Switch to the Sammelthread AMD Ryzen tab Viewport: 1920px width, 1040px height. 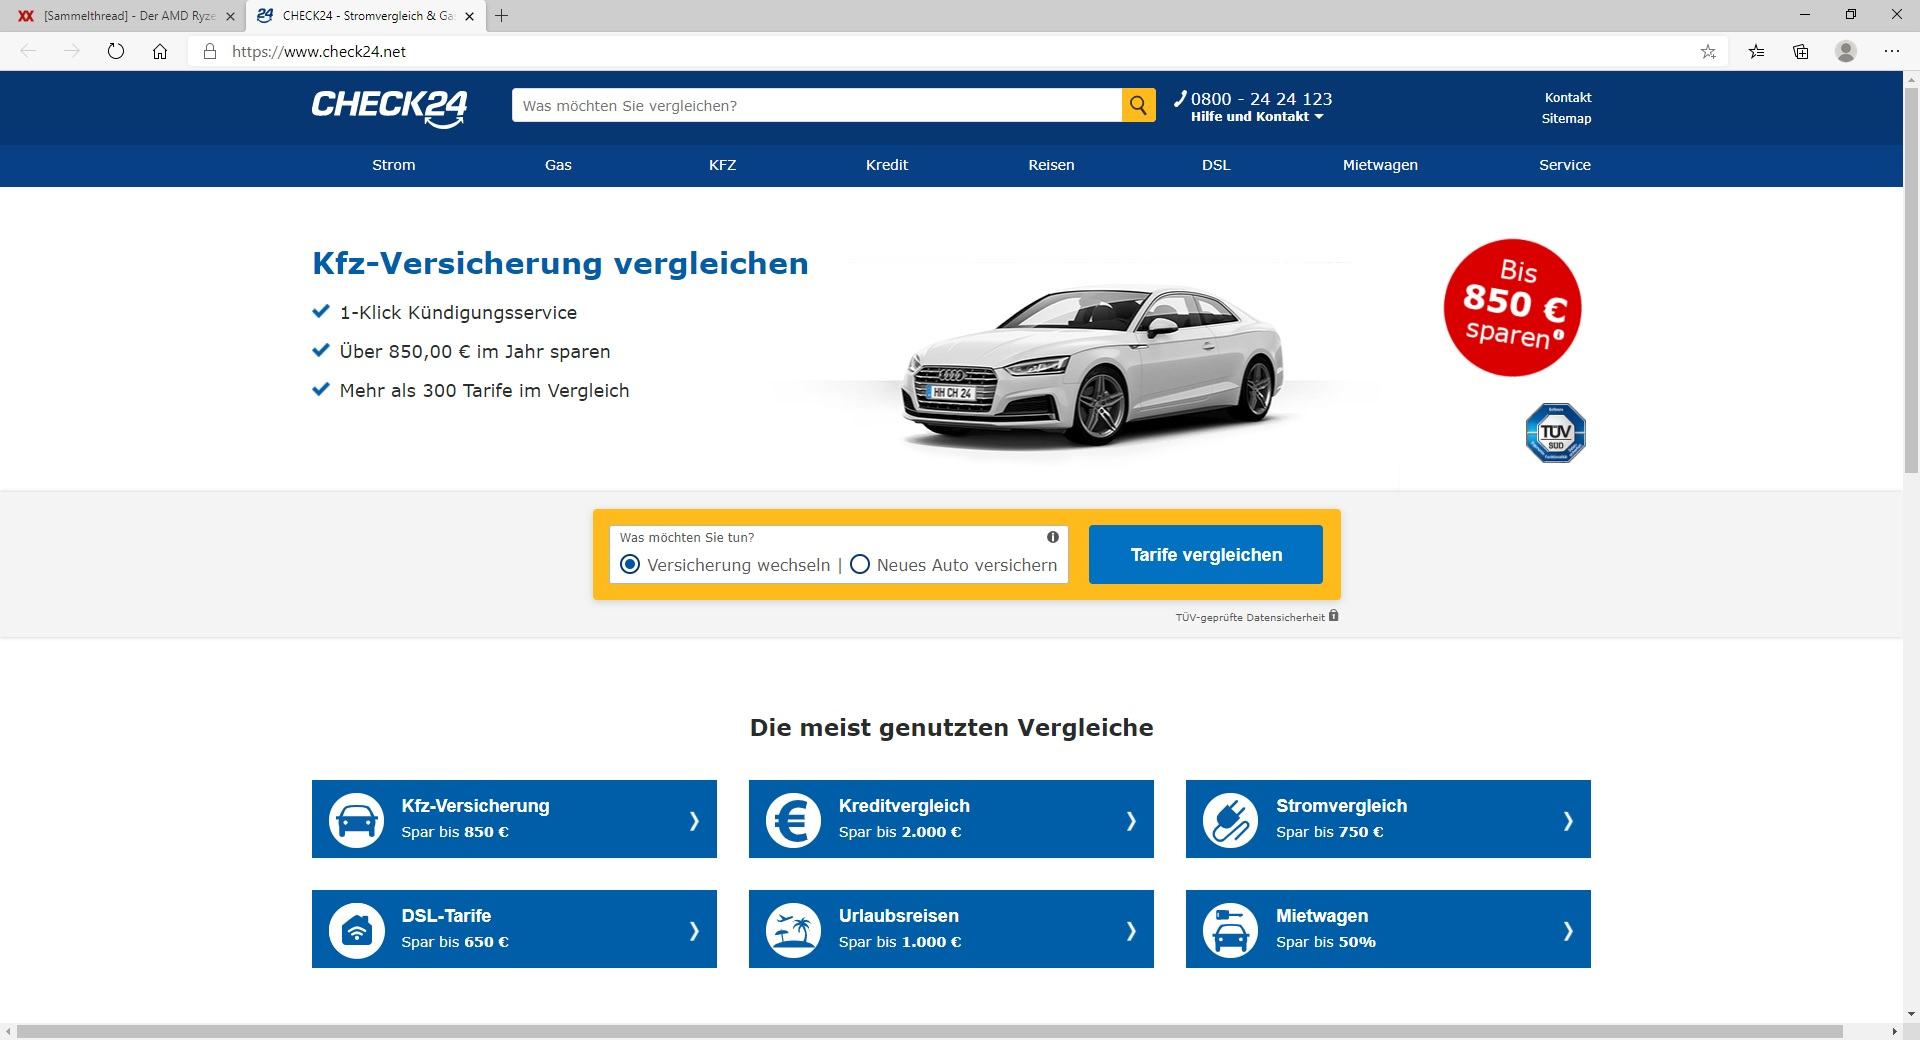(122, 16)
